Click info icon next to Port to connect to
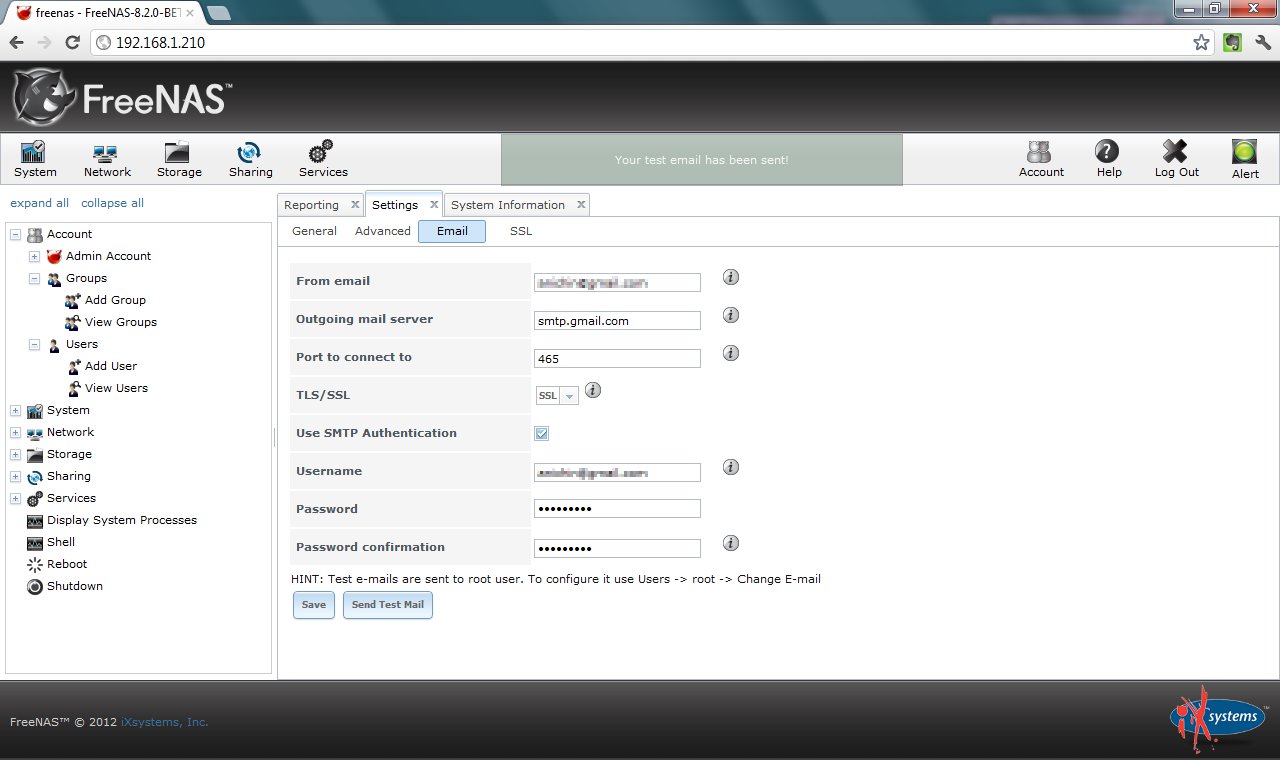The image size is (1280, 760). 731,353
